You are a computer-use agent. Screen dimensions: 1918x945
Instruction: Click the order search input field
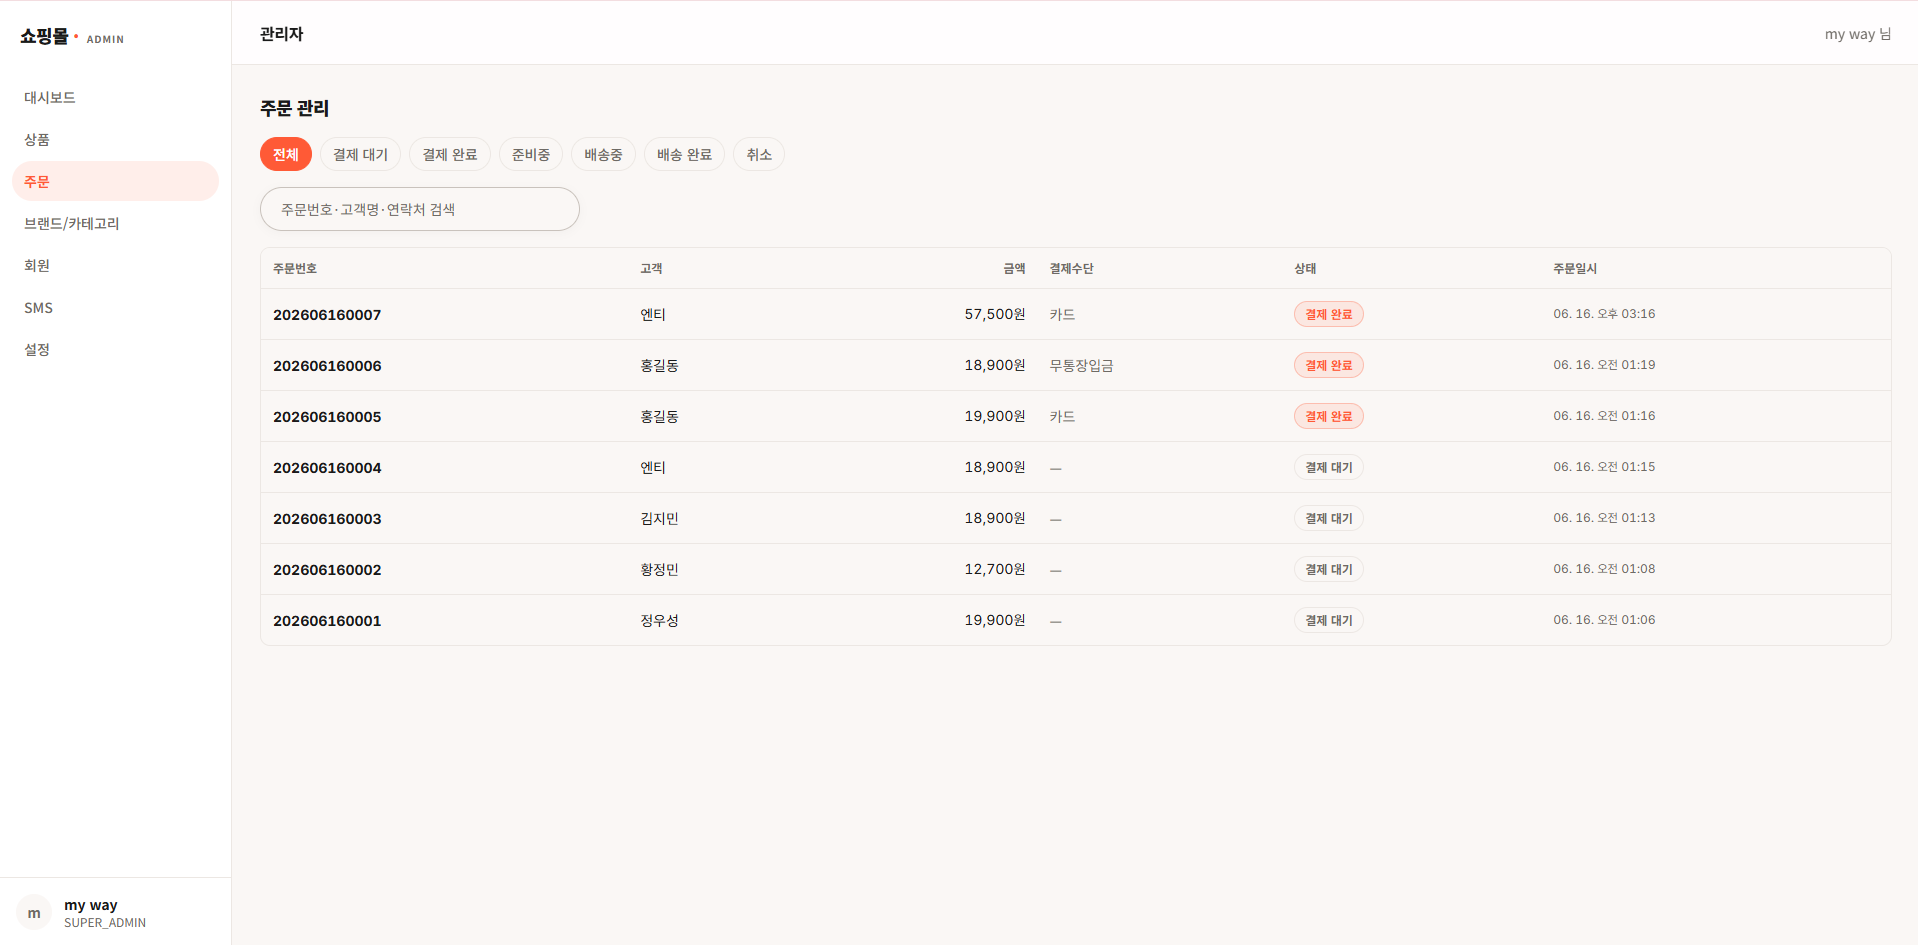pos(420,209)
